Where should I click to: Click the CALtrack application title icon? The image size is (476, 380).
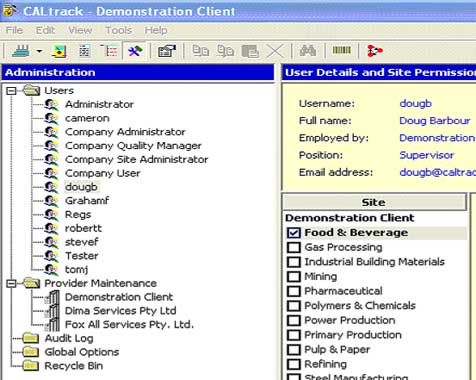coord(10,10)
